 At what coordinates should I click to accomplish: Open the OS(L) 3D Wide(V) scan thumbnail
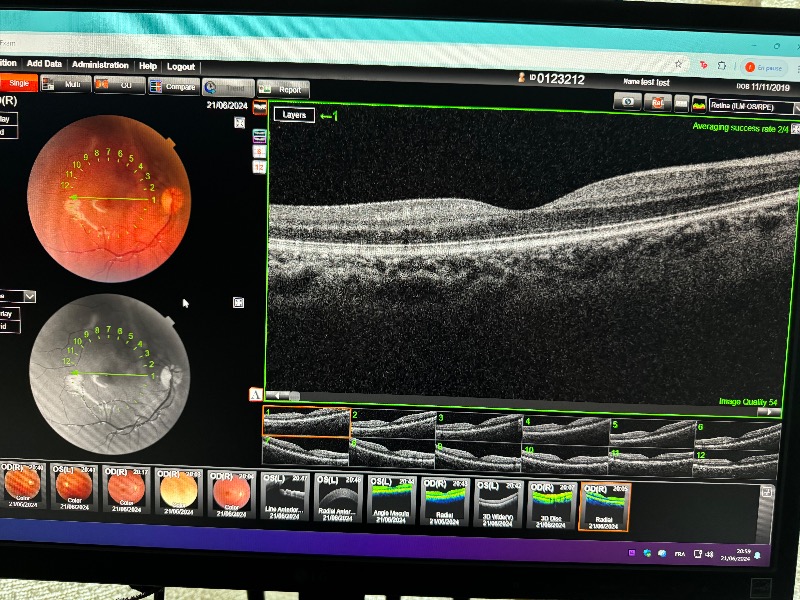coord(498,503)
